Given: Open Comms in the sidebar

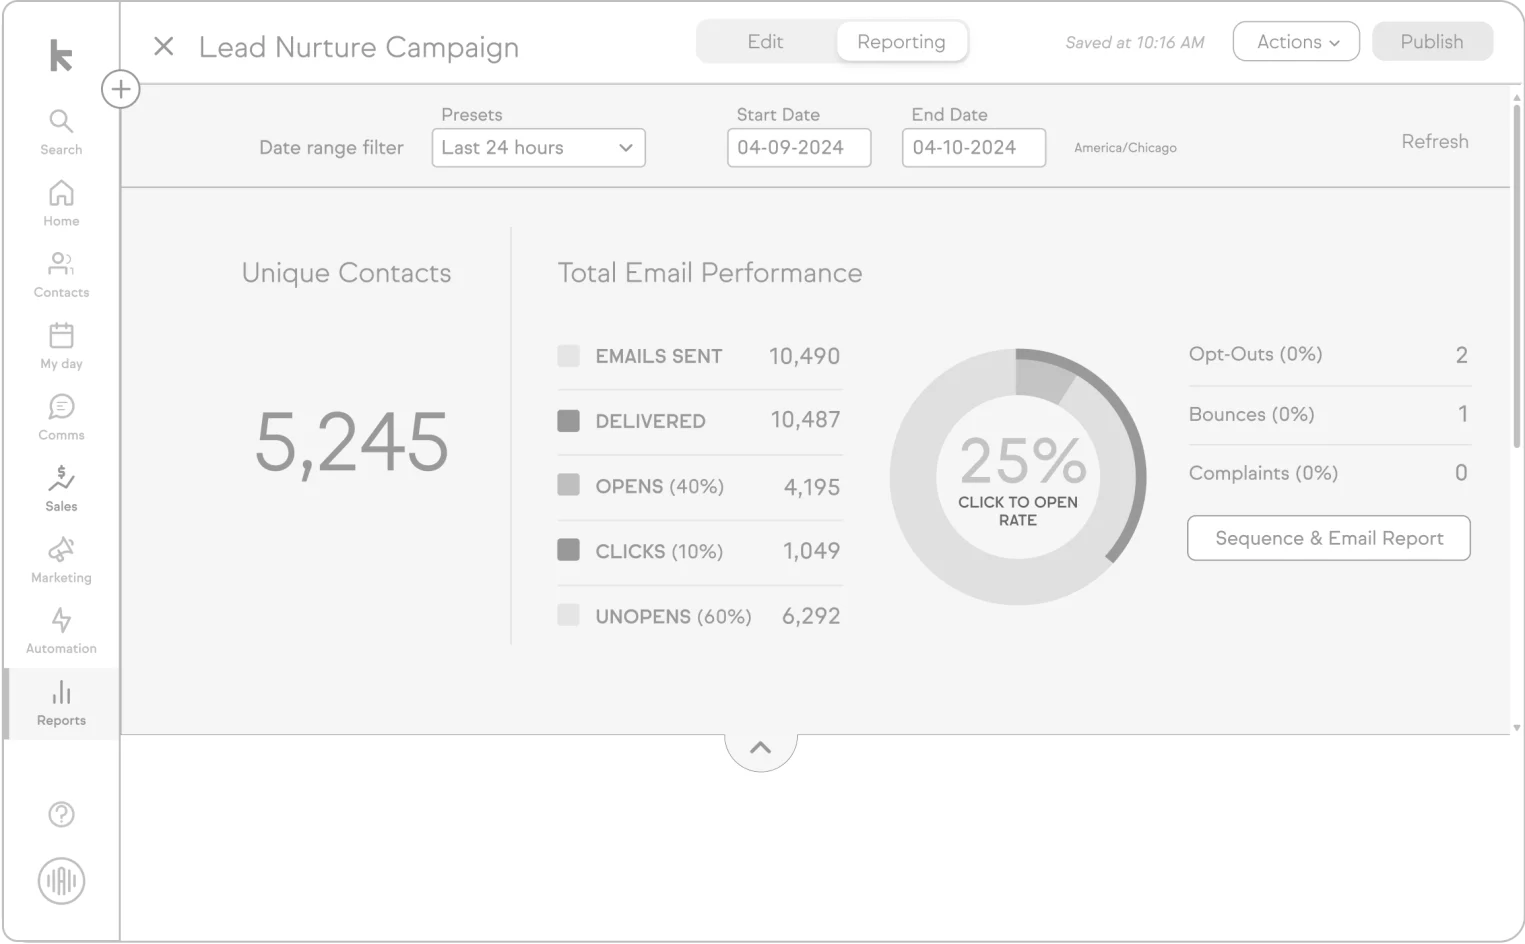Looking at the screenshot, I should point(61,417).
